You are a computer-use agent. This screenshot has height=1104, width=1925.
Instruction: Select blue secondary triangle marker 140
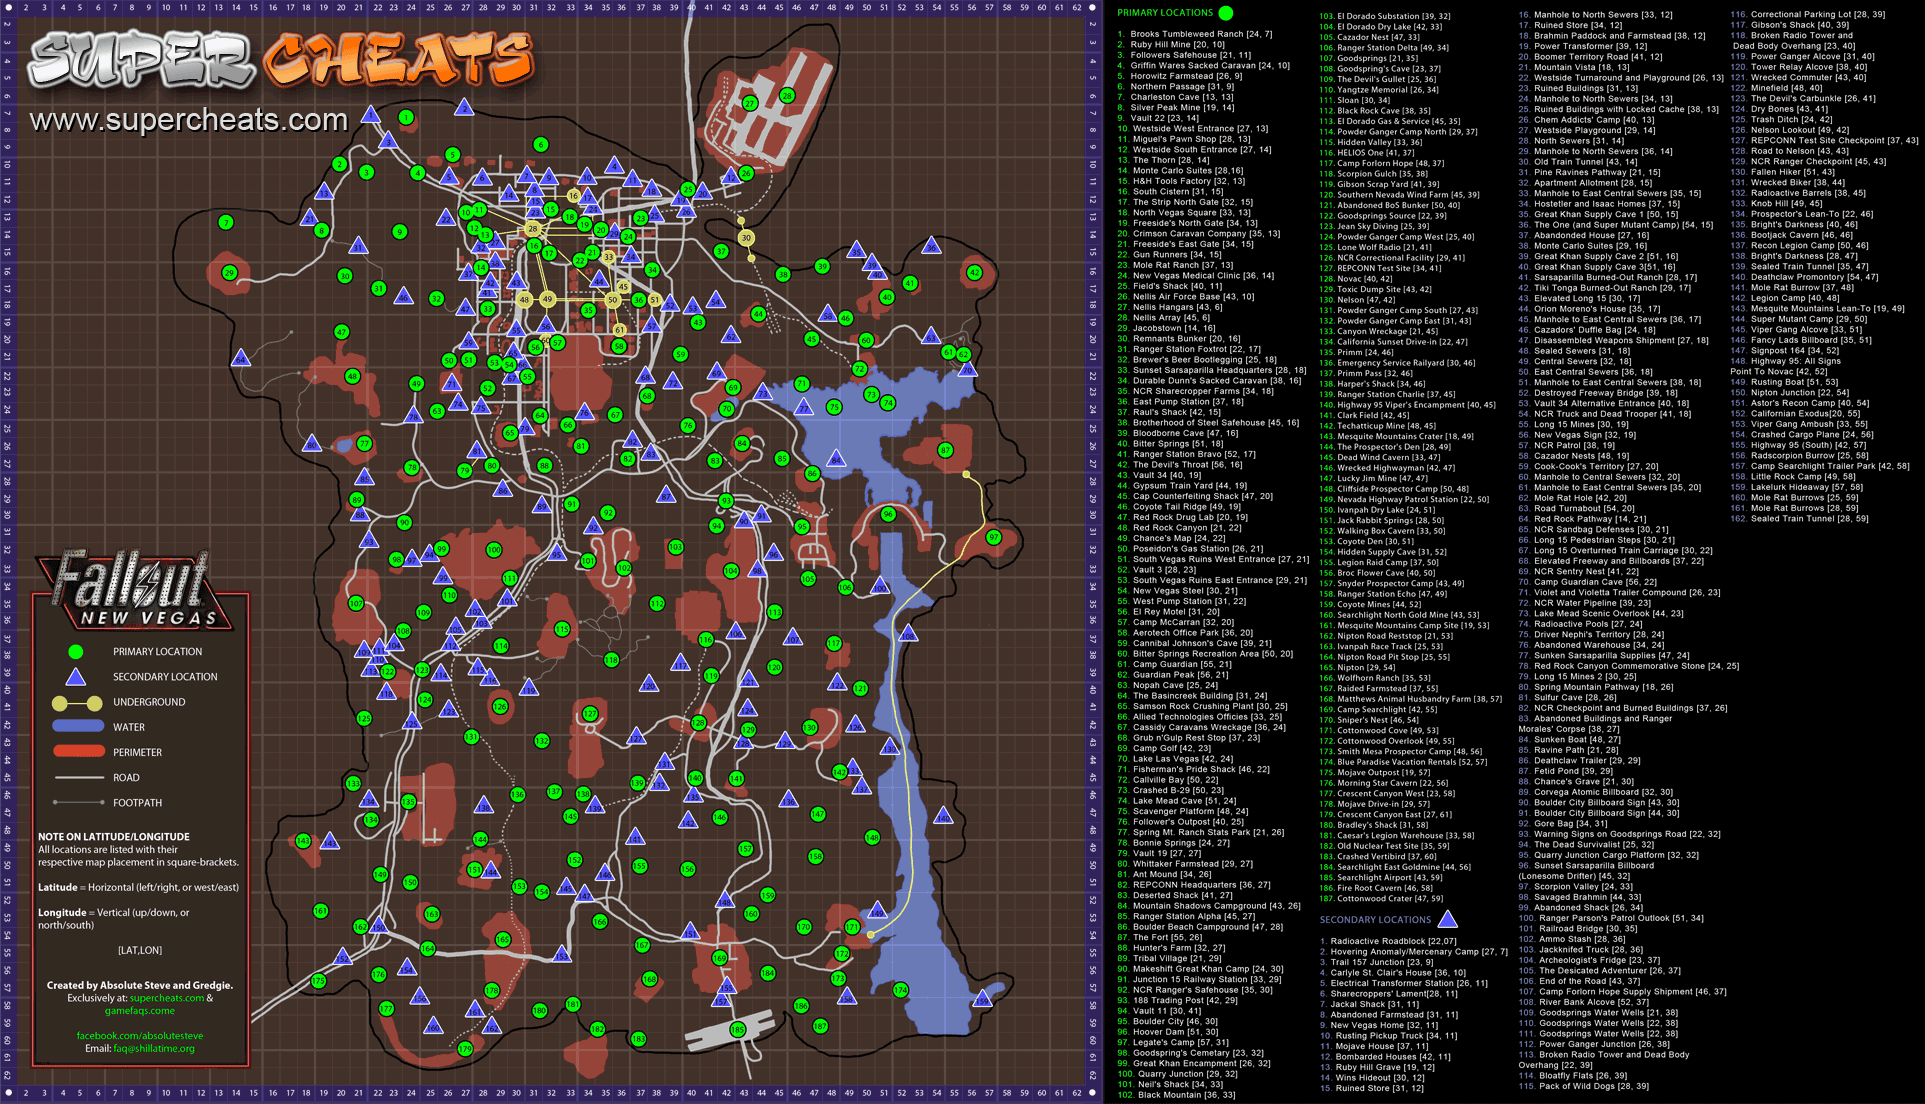944,816
